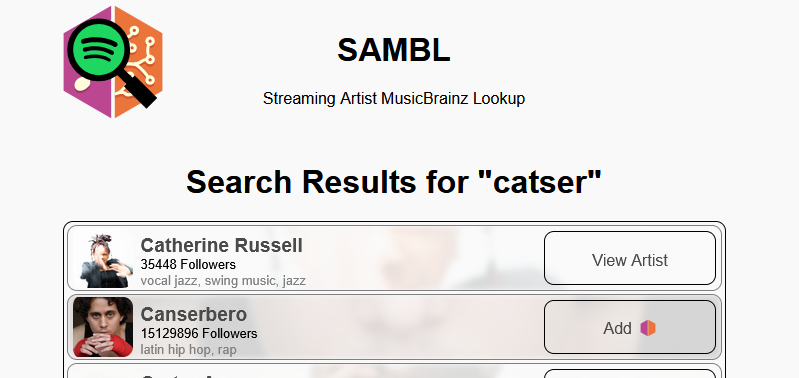Viewport: 799px width, 378px height.
Task: Select the Canserbero result row
Action: 394,327
